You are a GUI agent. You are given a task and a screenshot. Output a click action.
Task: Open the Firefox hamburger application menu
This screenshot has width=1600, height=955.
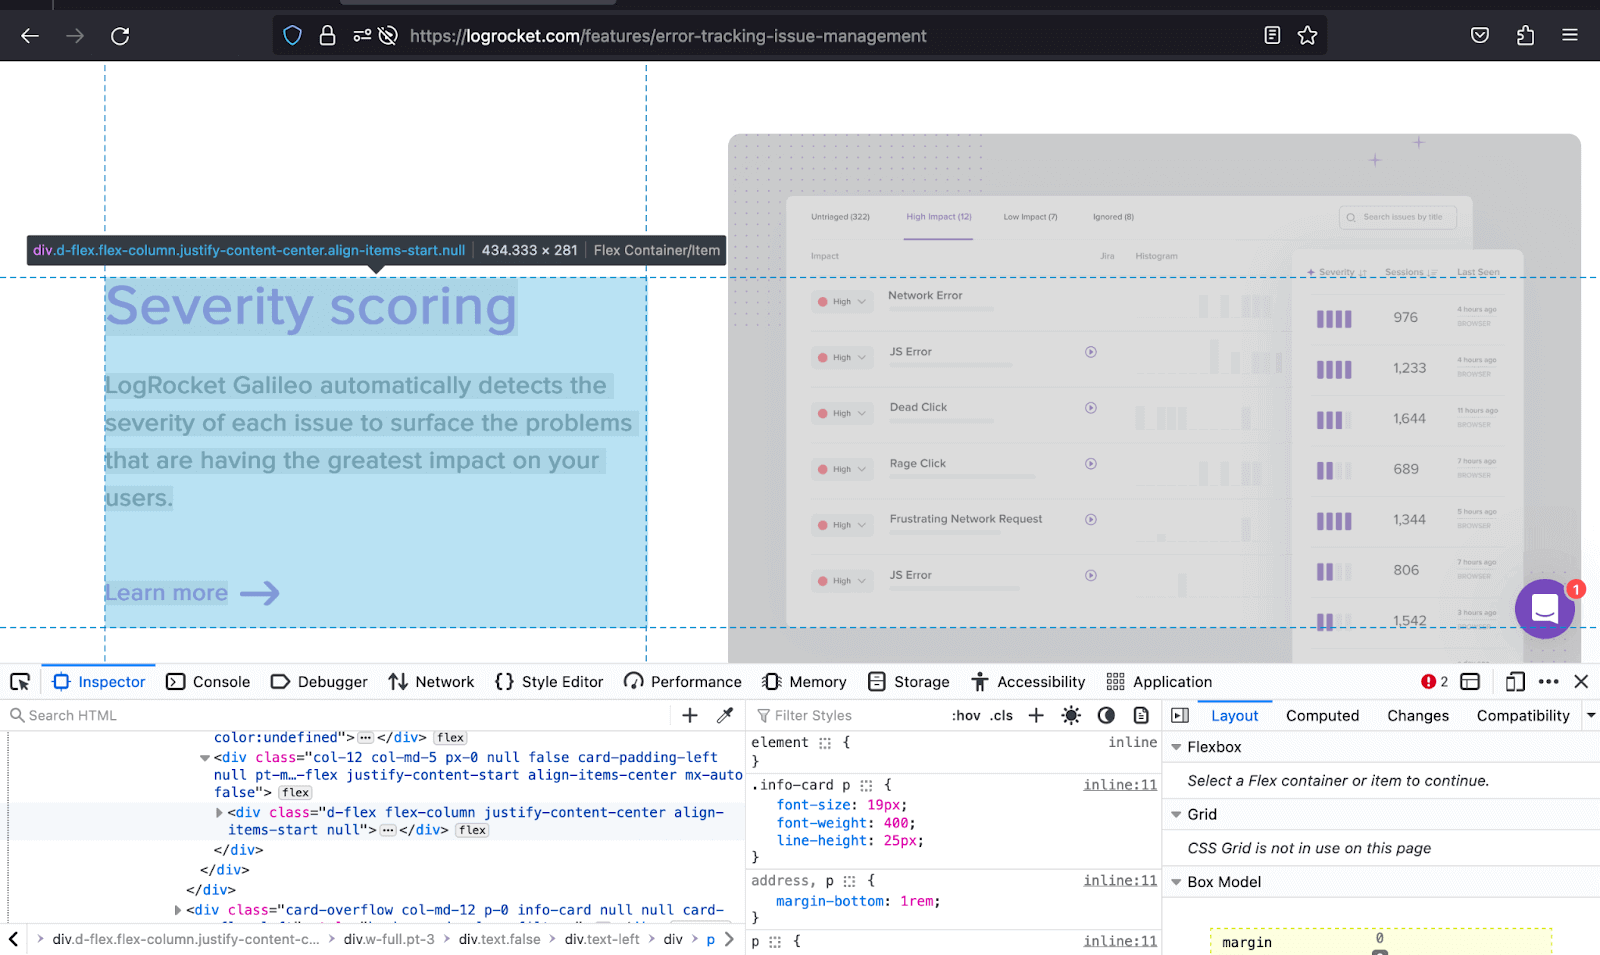[1570, 36]
